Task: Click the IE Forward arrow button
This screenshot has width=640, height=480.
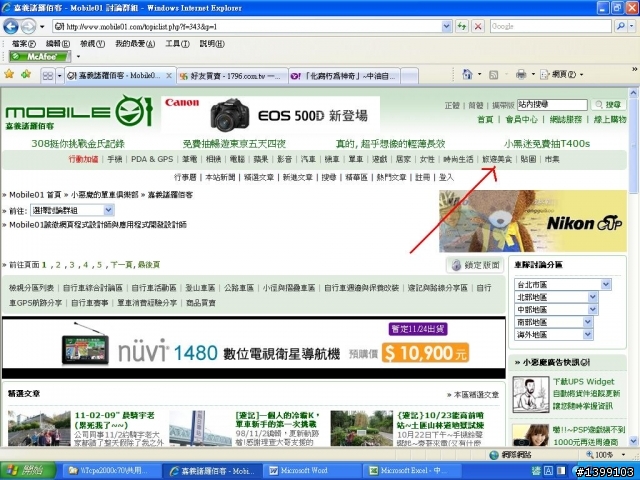Action: tap(28, 27)
